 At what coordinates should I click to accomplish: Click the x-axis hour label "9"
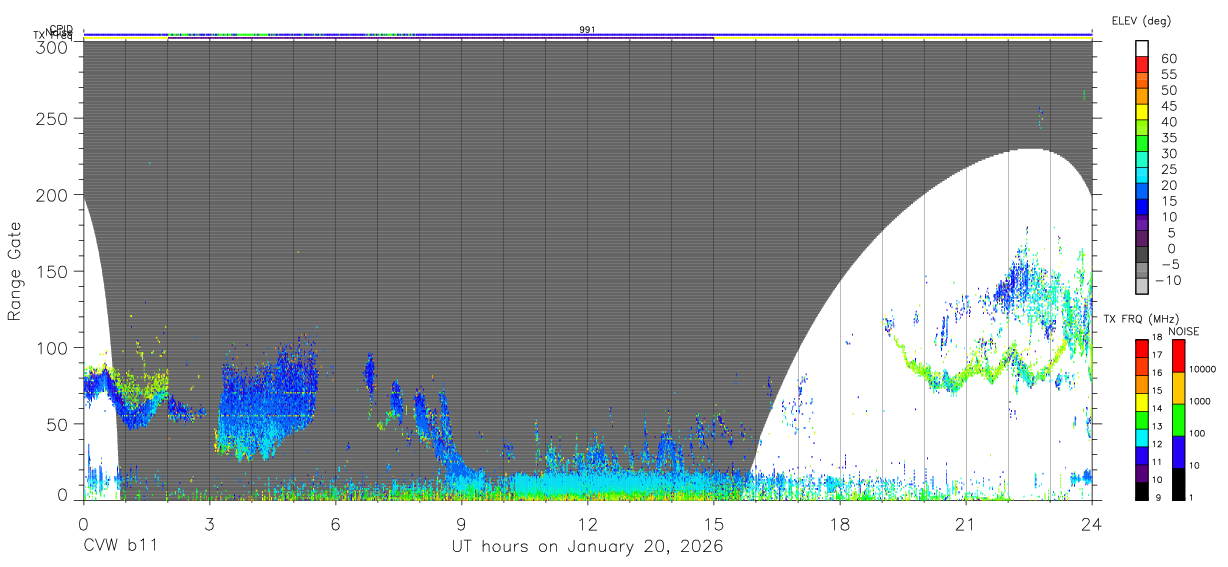[461, 523]
